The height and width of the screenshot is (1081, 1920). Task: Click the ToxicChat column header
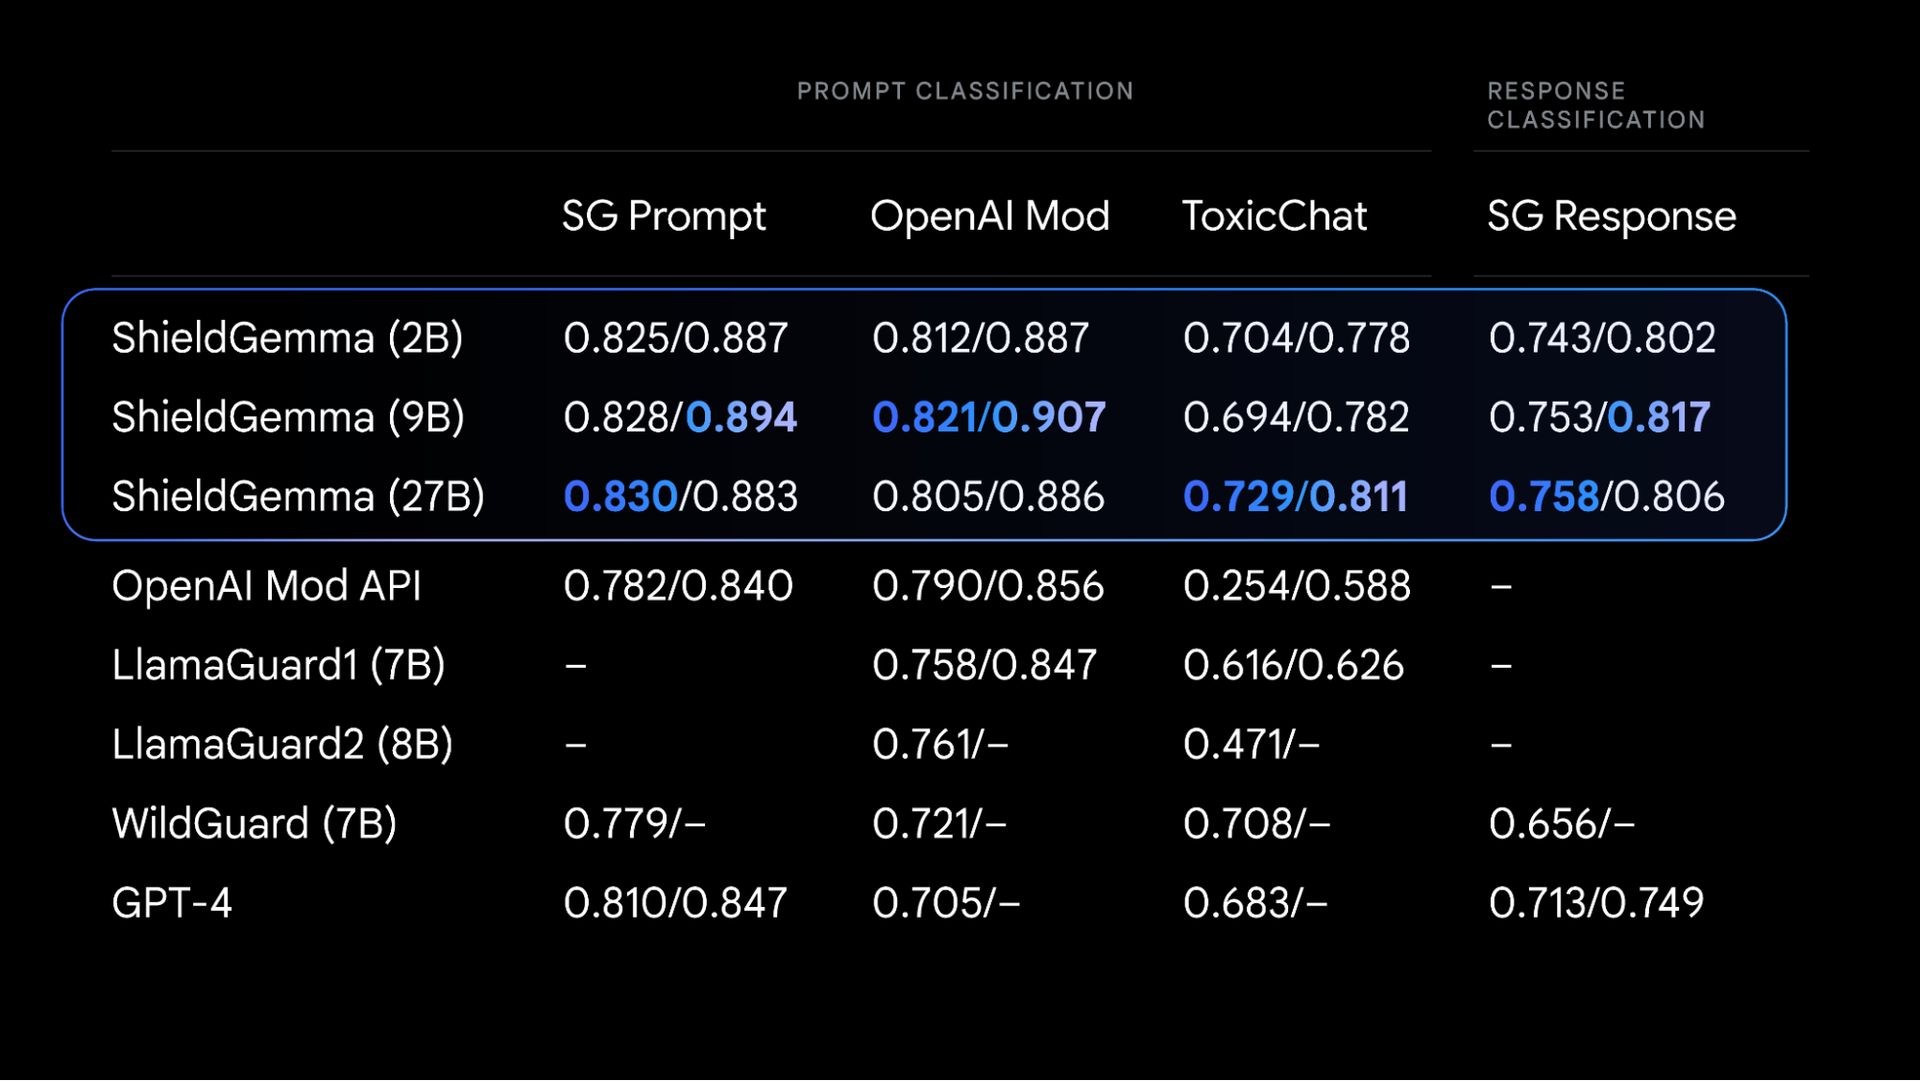coord(1274,214)
